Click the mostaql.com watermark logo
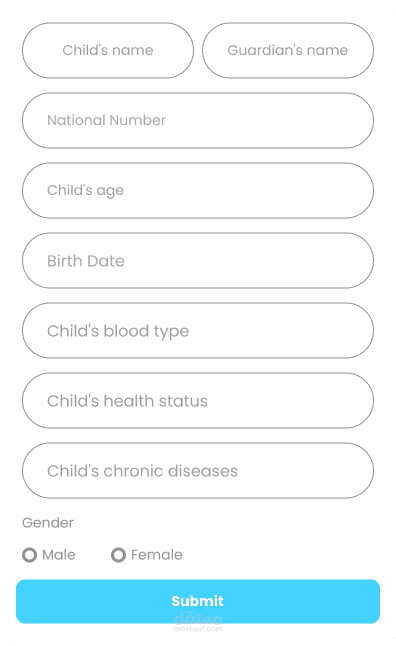This screenshot has width=396, height=646. pyautogui.click(x=198, y=622)
